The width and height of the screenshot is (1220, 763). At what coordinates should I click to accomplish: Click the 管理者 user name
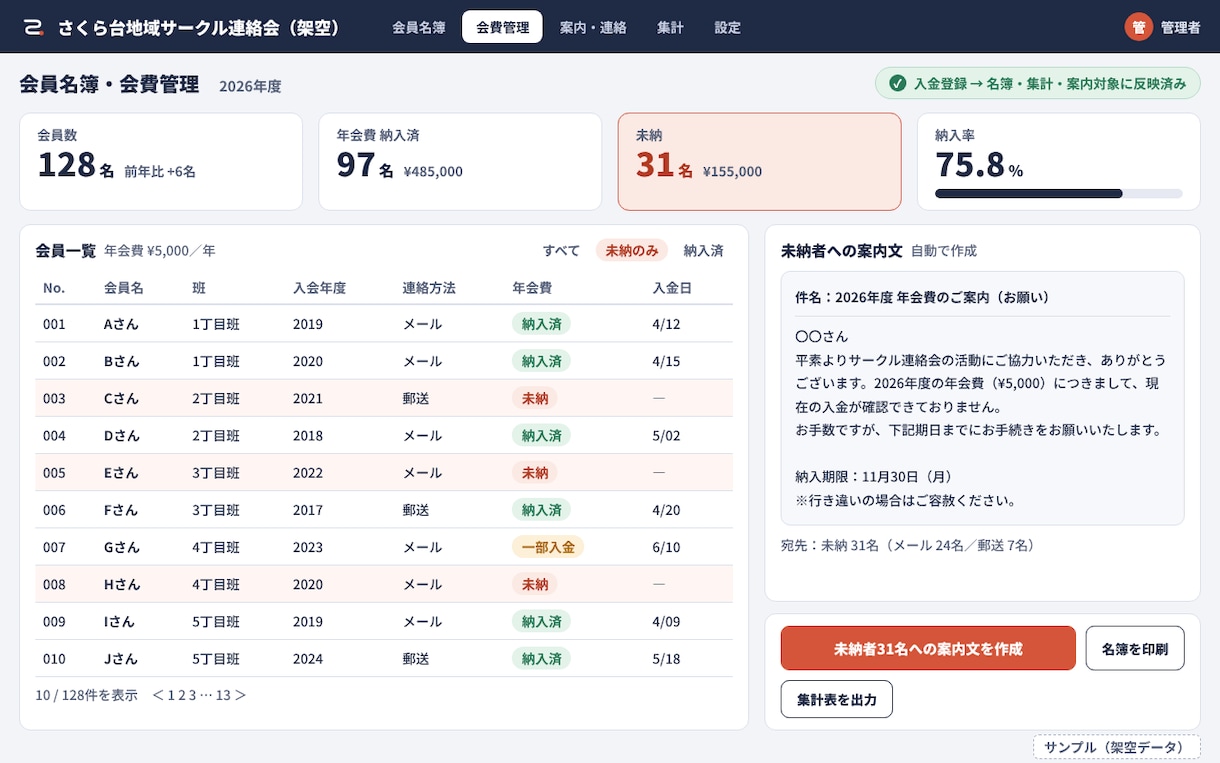[x=1180, y=27]
